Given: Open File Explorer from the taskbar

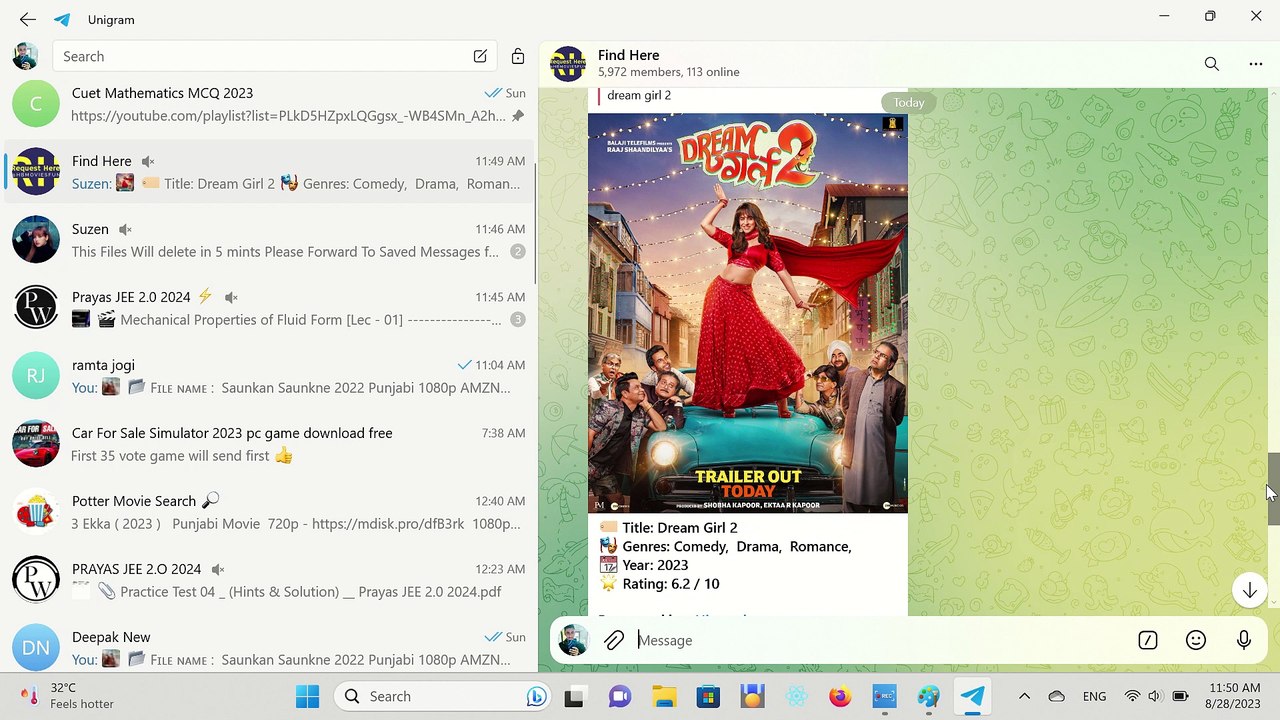Looking at the screenshot, I should [x=664, y=696].
